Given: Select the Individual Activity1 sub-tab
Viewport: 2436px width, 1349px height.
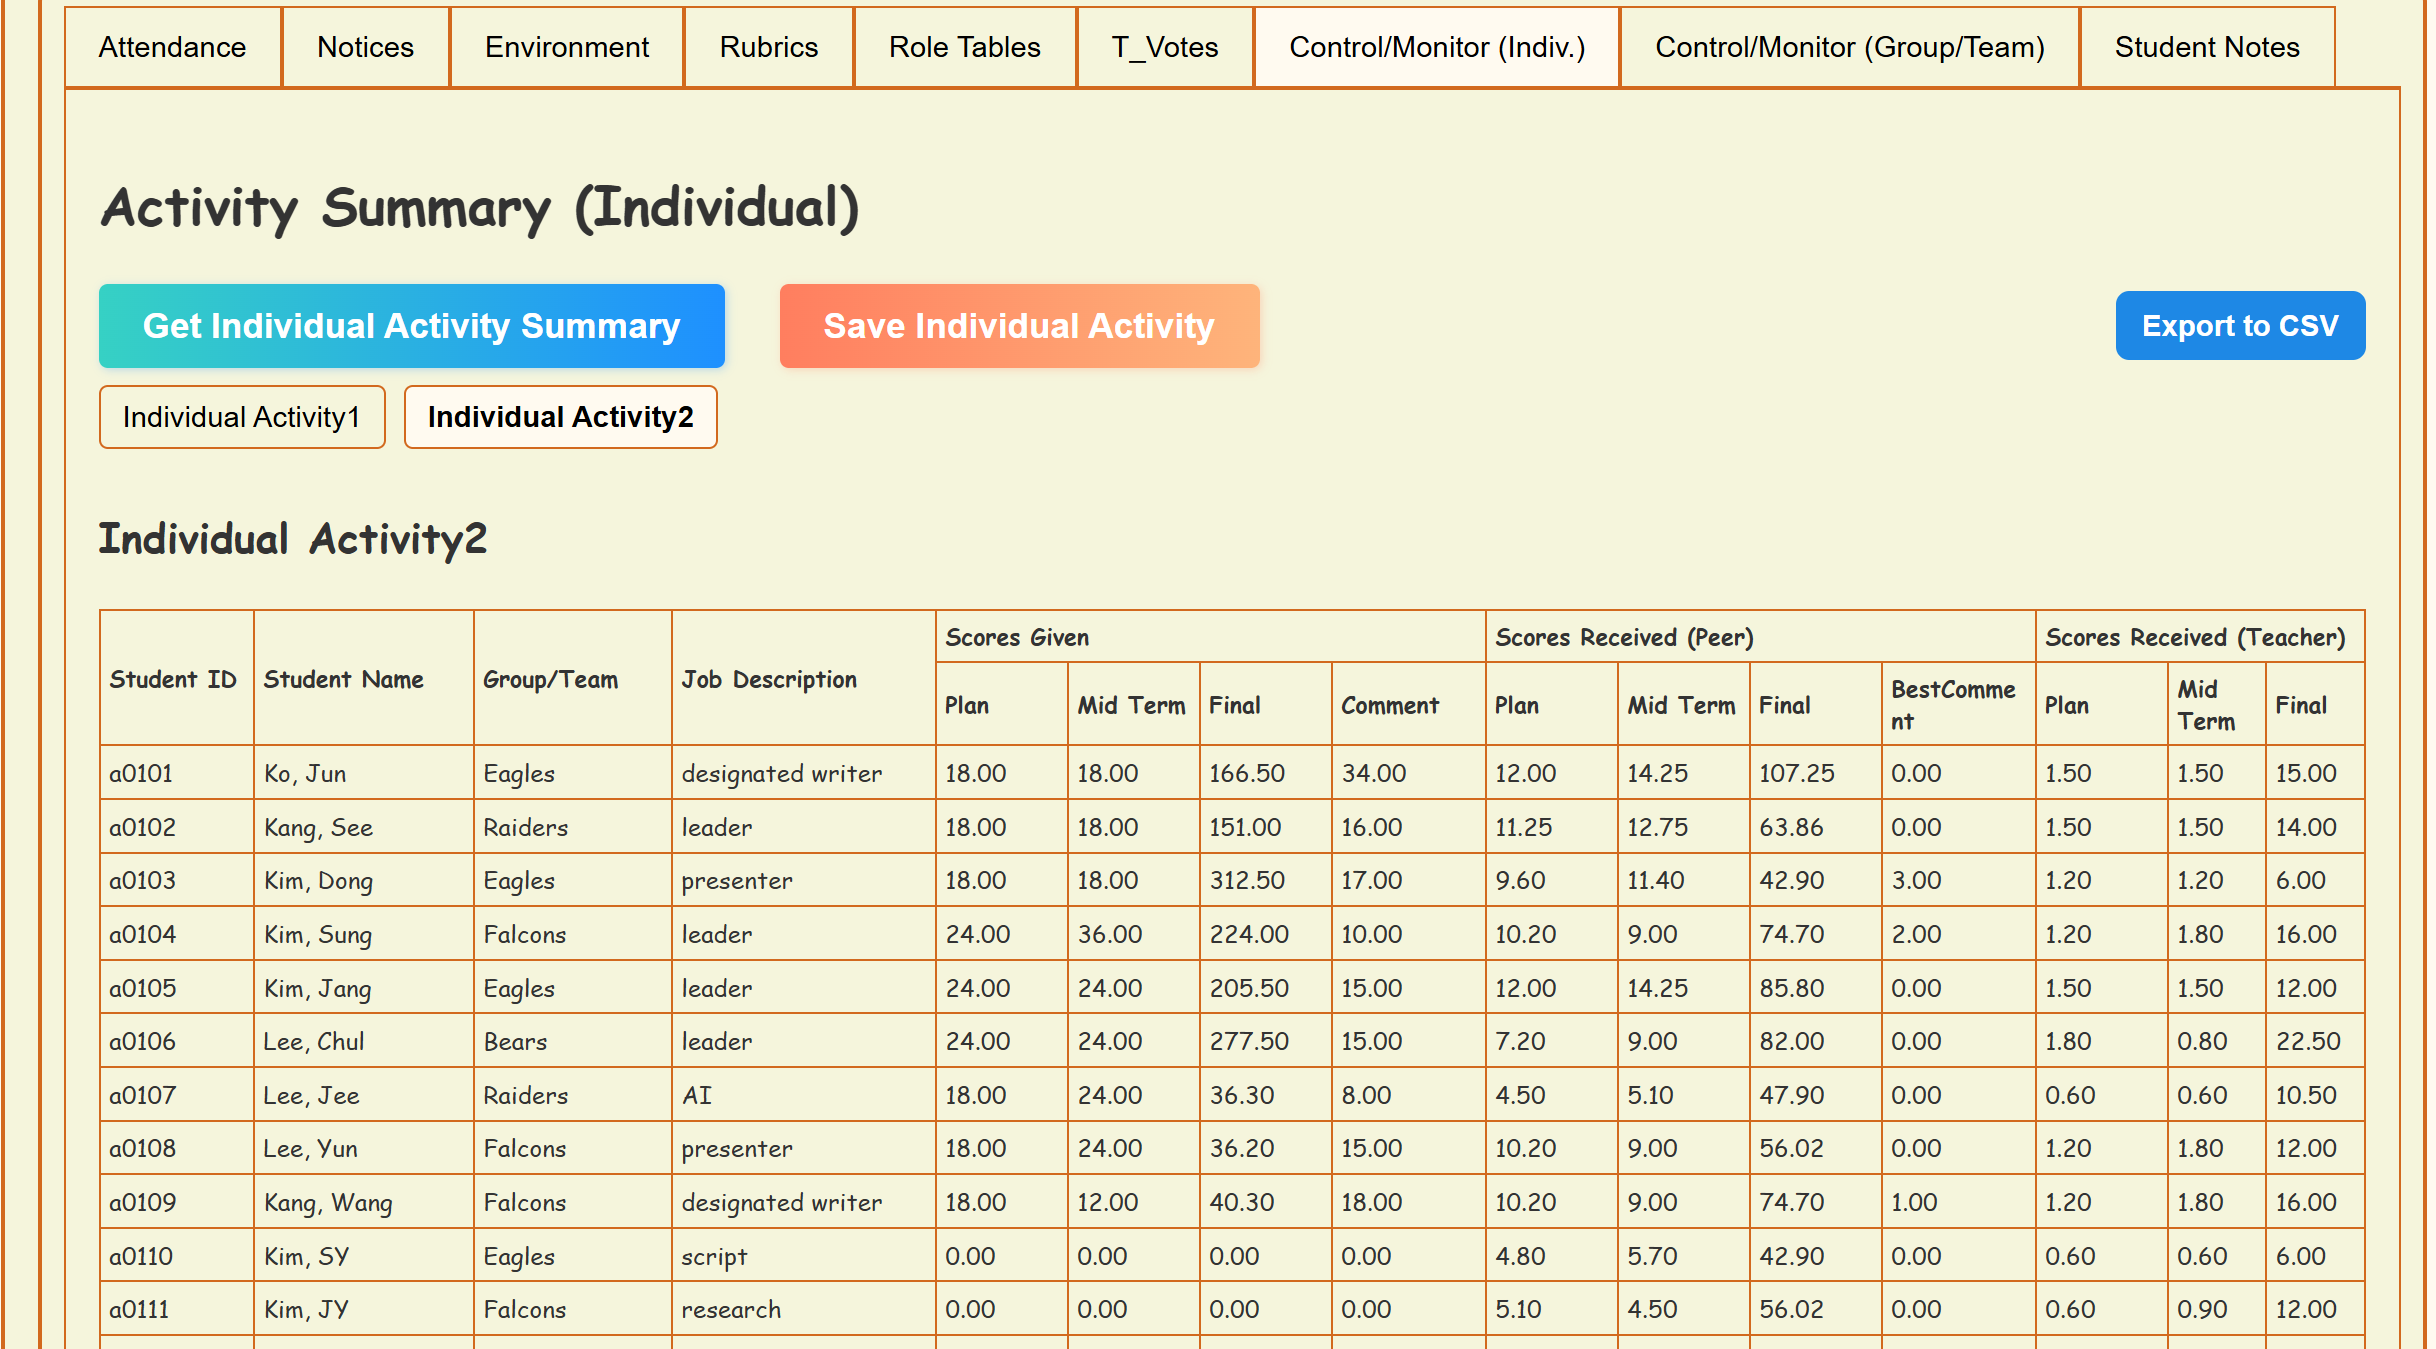Looking at the screenshot, I should (x=242, y=417).
